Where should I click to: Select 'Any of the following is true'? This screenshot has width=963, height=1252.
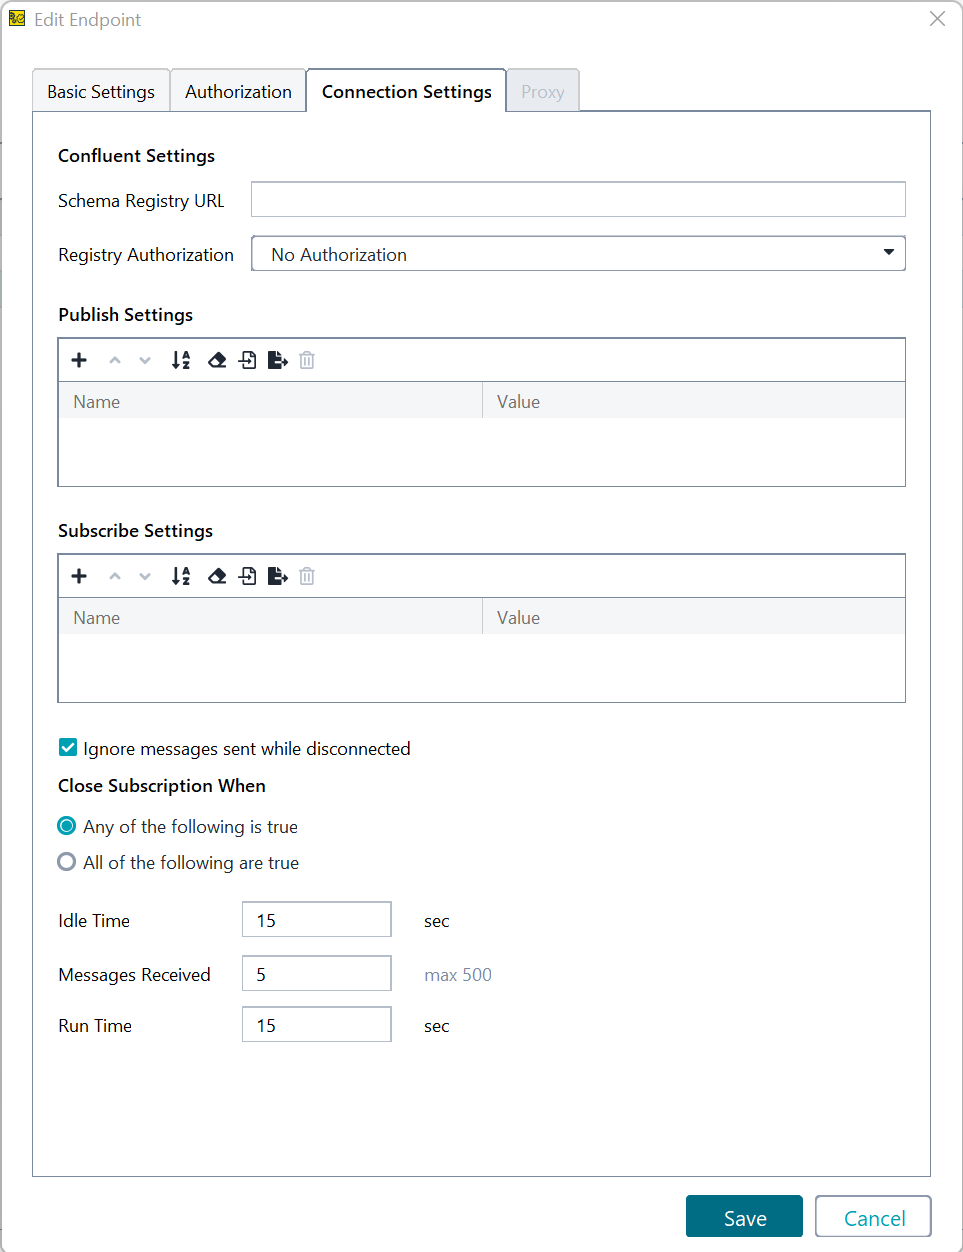(66, 826)
